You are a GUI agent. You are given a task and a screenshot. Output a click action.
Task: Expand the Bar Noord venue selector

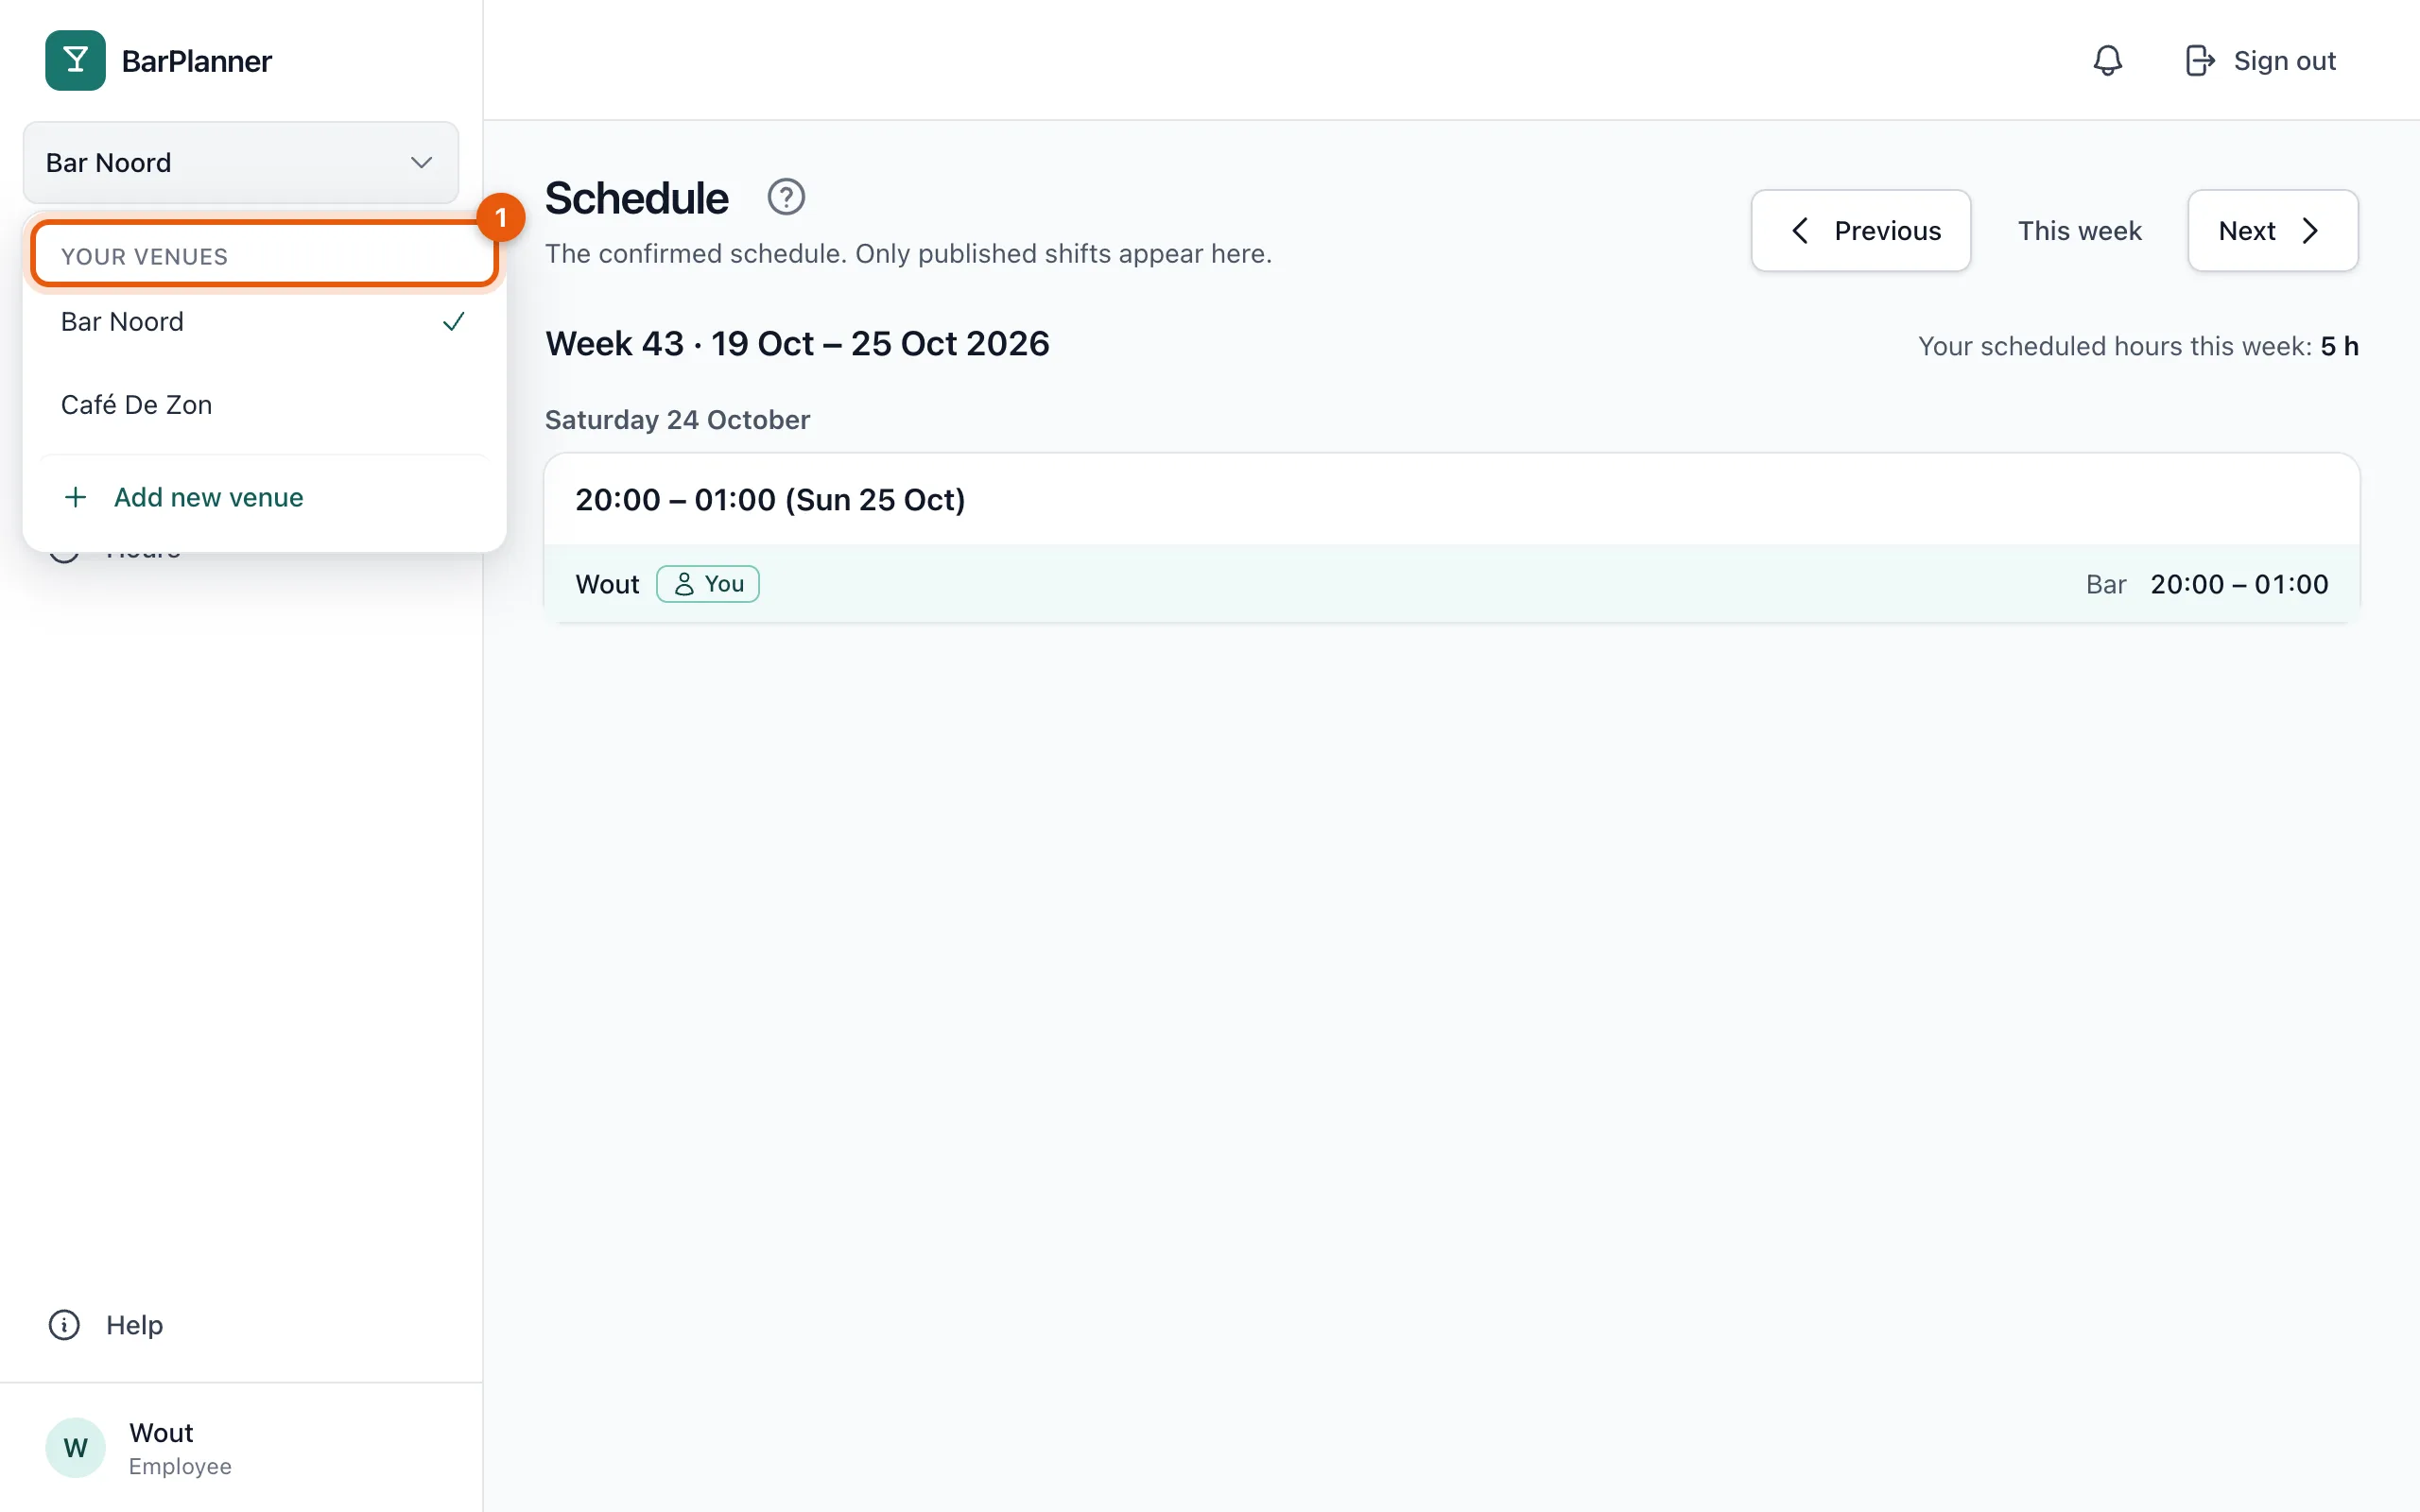(x=241, y=163)
